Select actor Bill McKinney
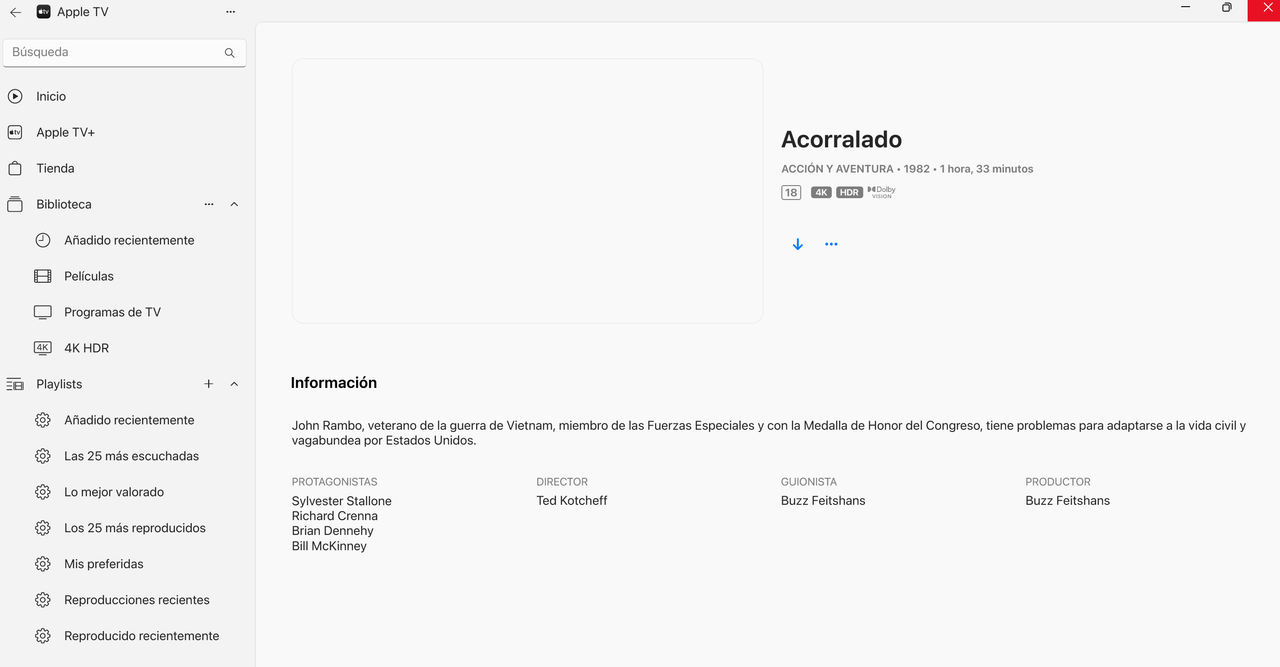This screenshot has width=1280, height=667. pyautogui.click(x=329, y=546)
